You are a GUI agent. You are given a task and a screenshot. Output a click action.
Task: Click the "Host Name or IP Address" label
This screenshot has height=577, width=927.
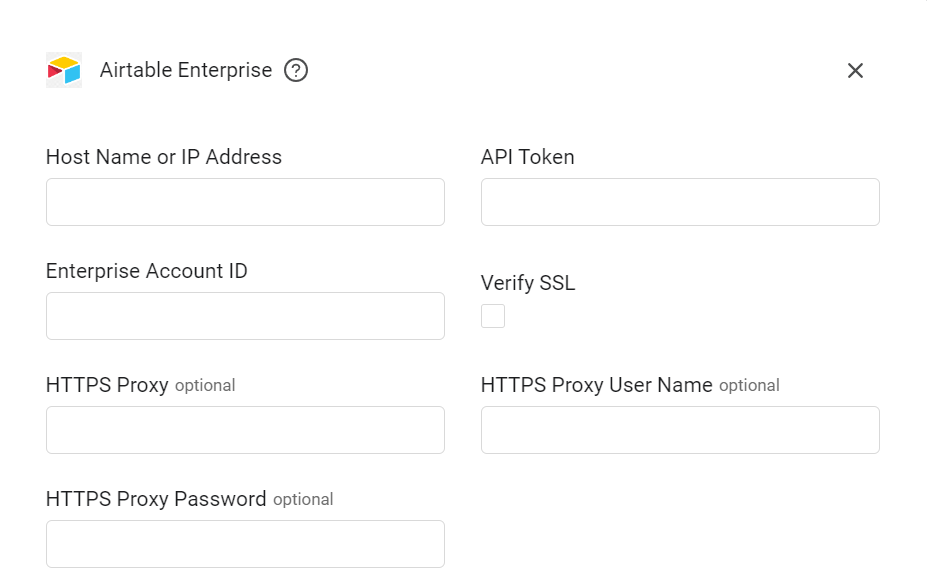click(164, 157)
